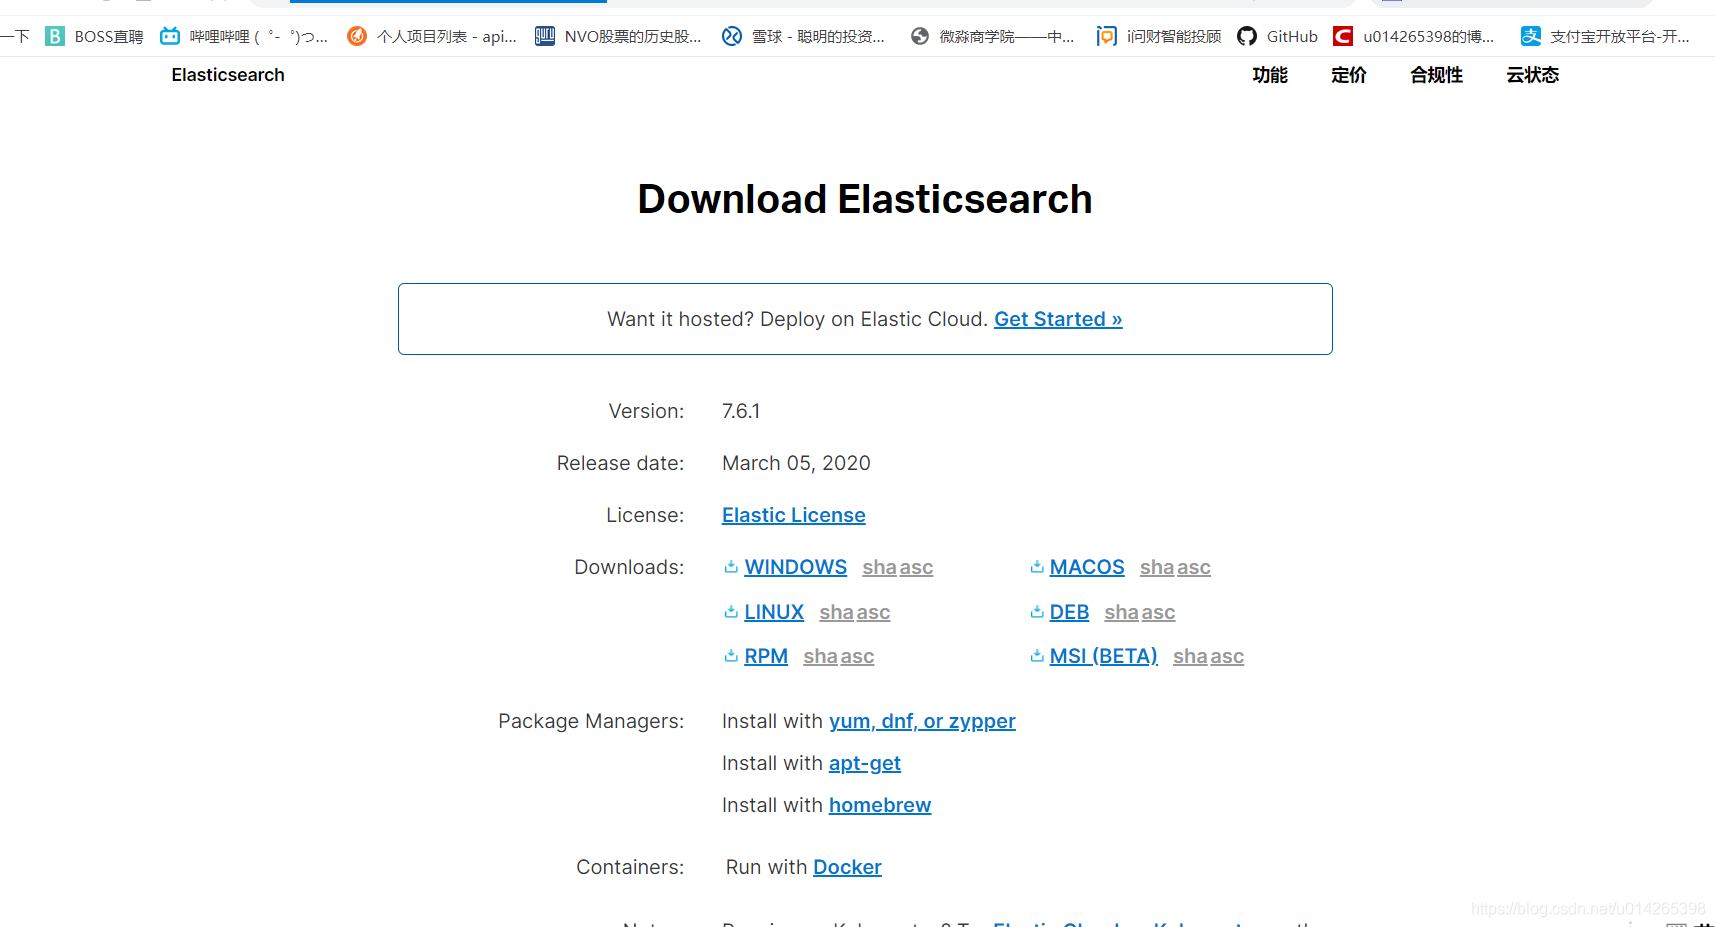Open the 定价 navigation menu

pyautogui.click(x=1349, y=75)
